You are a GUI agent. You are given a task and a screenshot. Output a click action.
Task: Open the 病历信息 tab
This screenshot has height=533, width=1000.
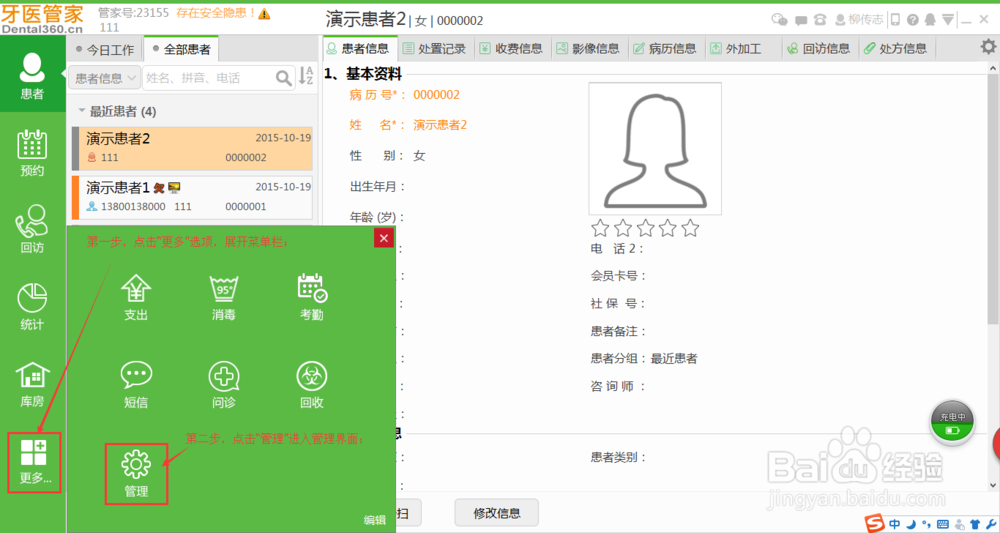[x=665, y=48]
